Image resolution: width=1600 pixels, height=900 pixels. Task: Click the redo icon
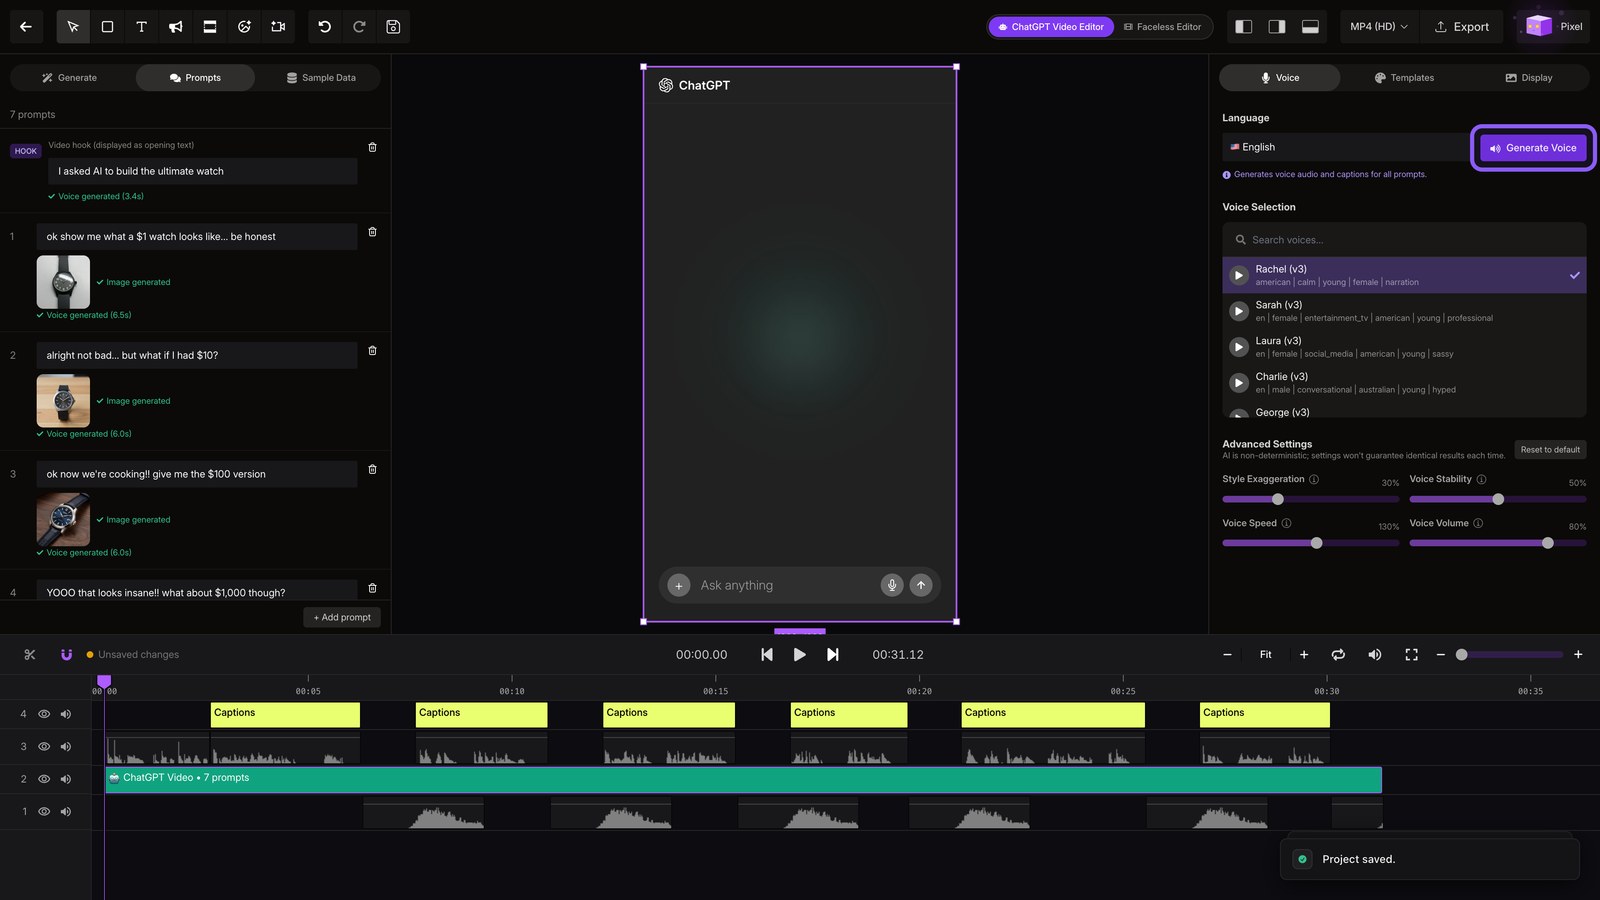pos(359,27)
